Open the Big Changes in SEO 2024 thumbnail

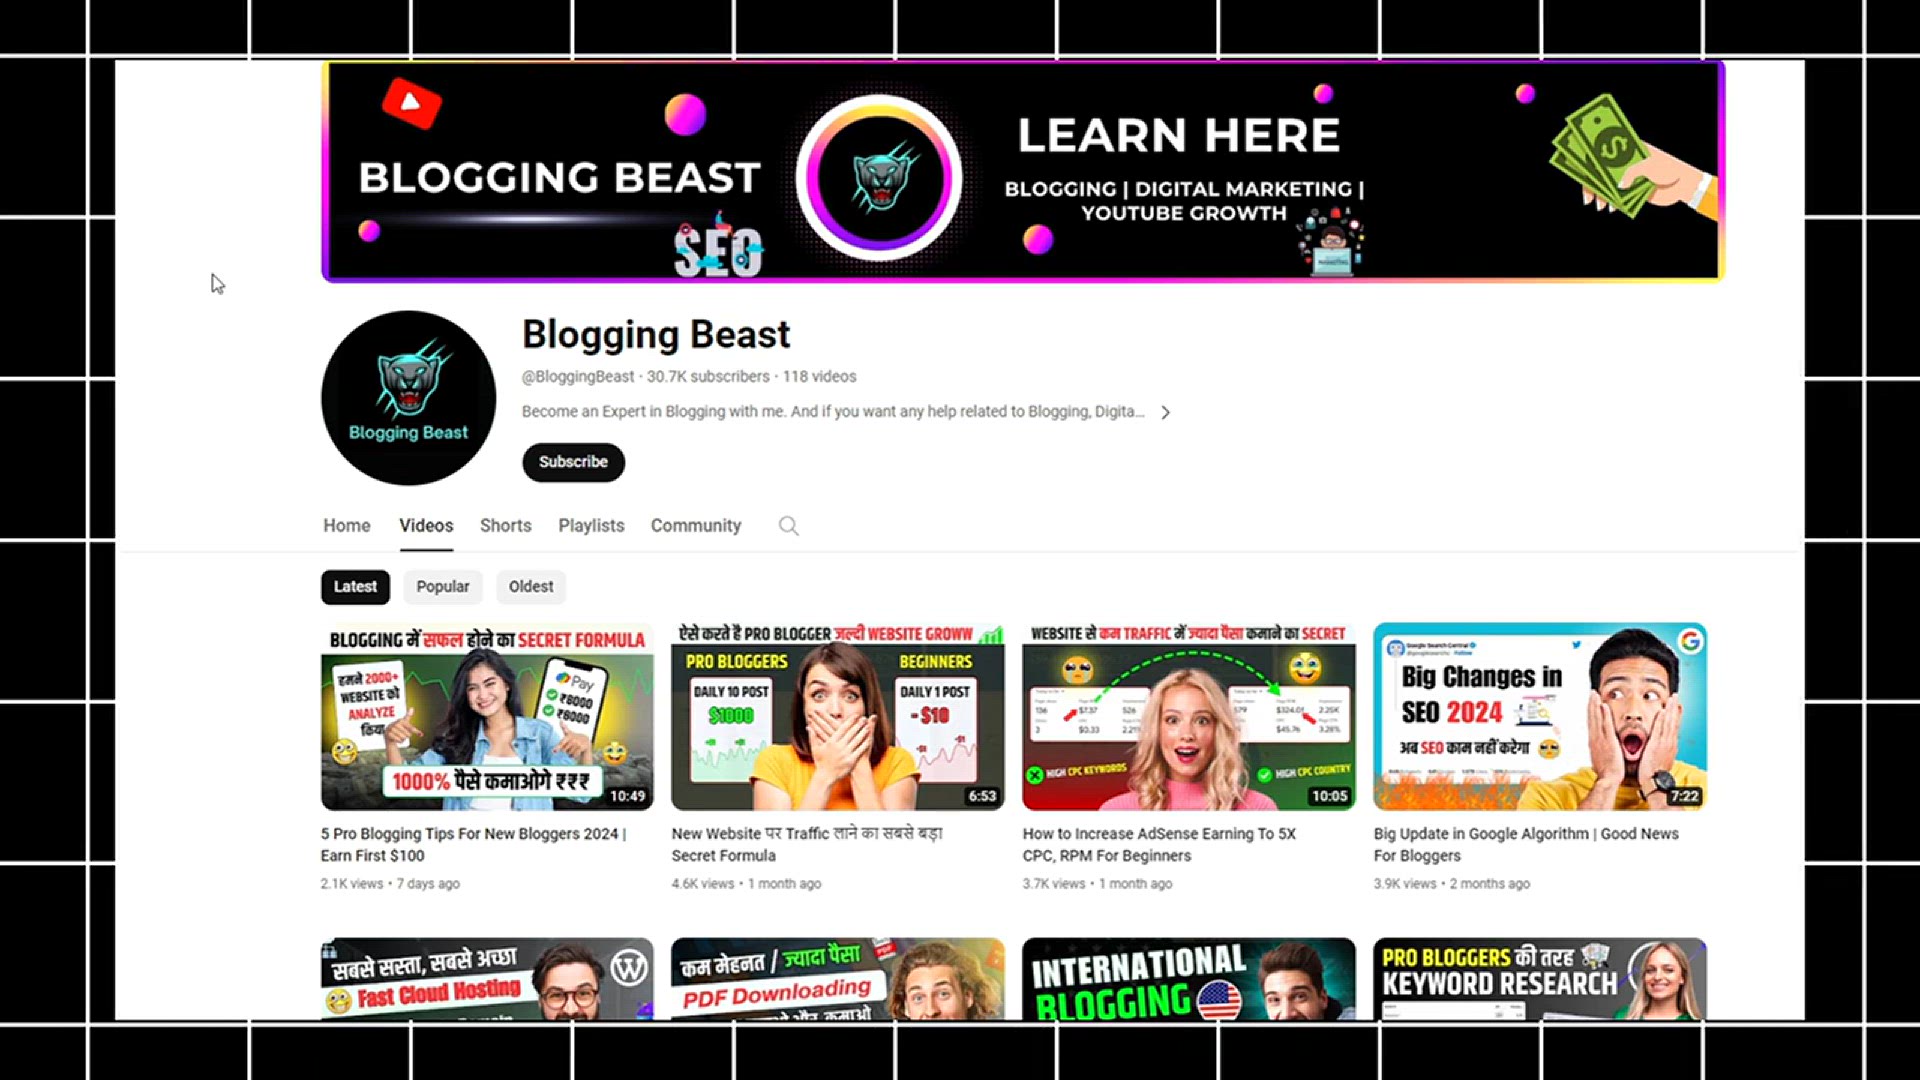coord(1540,717)
